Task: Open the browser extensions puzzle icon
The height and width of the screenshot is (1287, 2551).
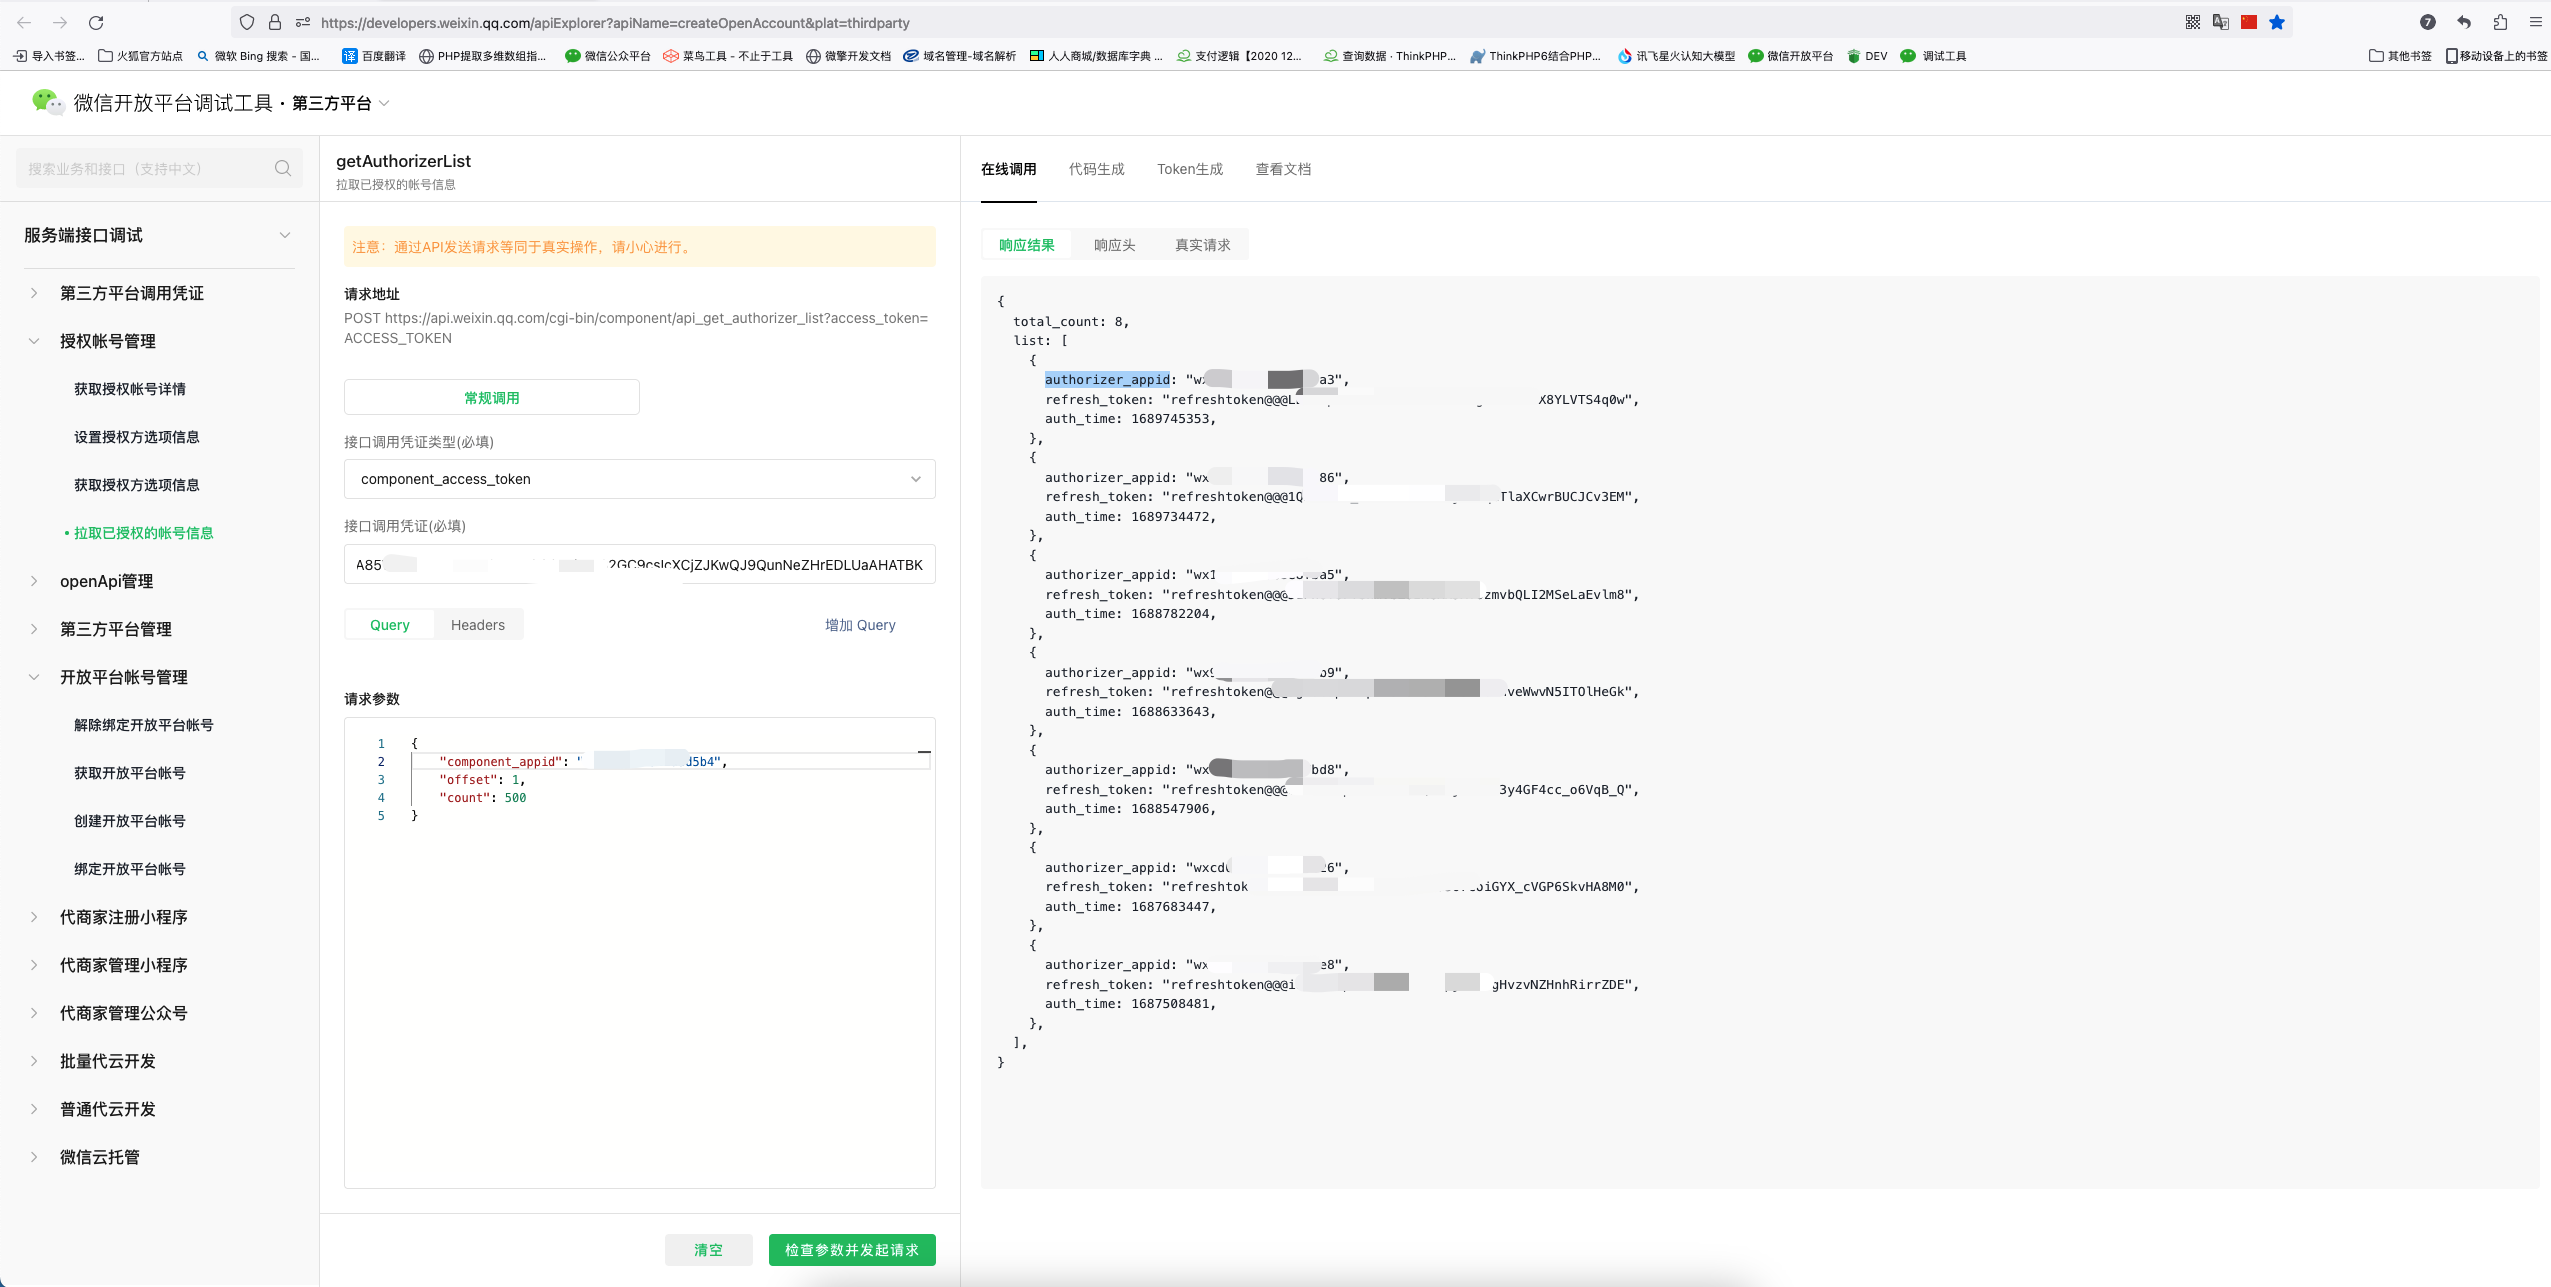Action: coord(2500,22)
